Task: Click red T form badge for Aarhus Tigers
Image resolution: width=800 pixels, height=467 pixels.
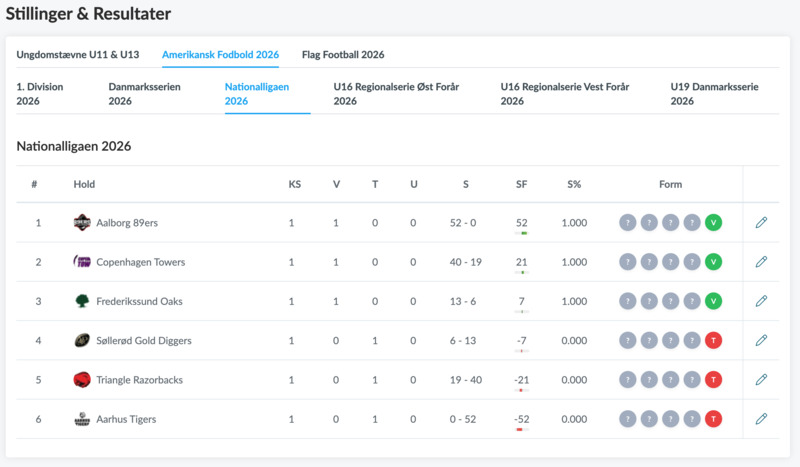Action: click(713, 419)
